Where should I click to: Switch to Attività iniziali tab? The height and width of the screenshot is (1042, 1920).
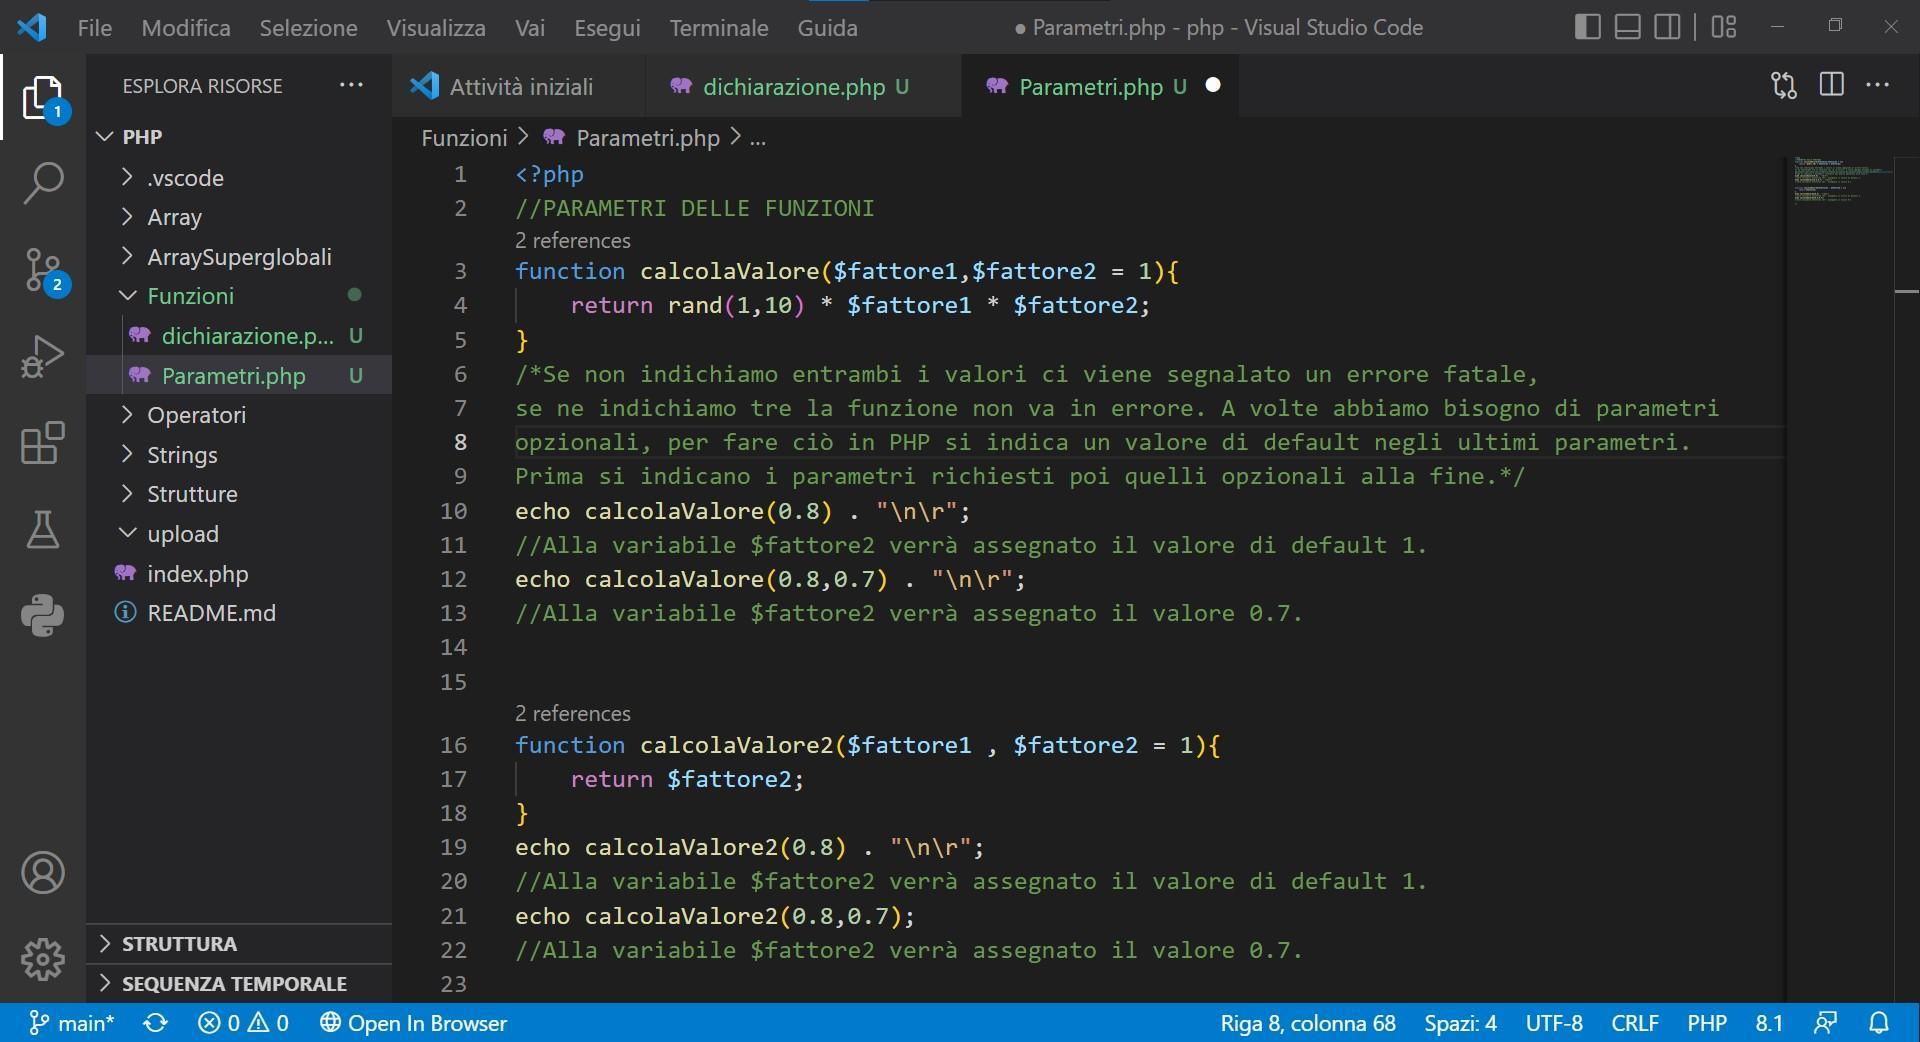518,86
